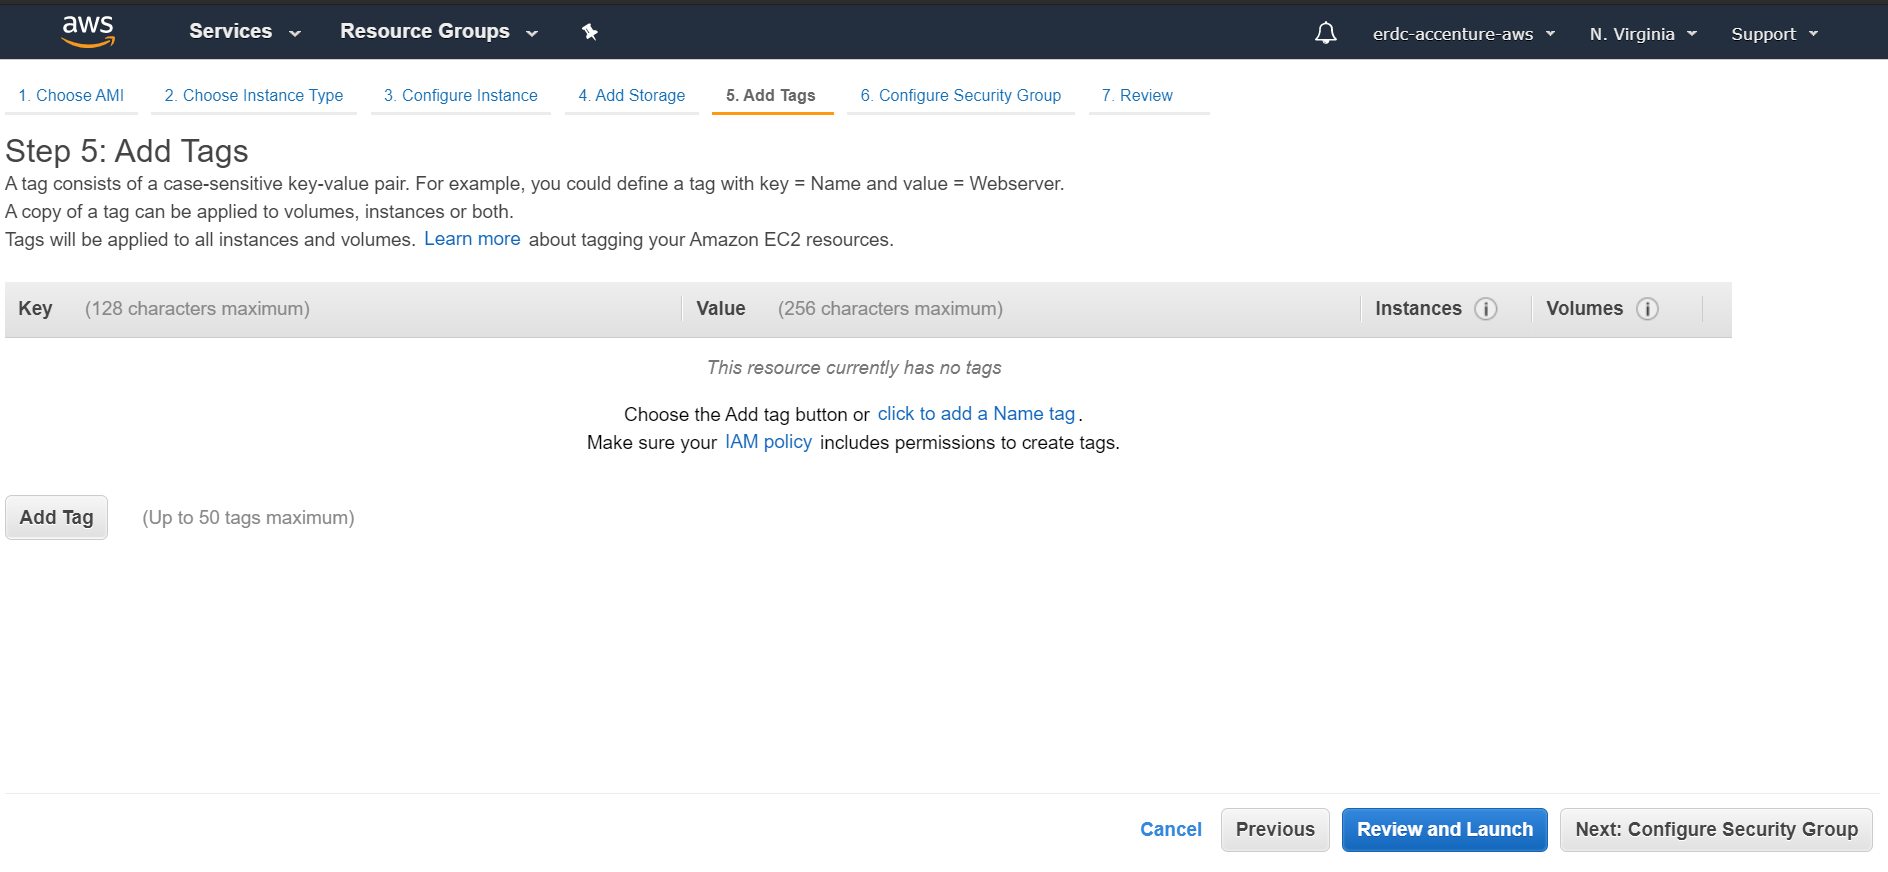This screenshot has height=872, width=1888.
Task: Click the Instances column info icon
Action: pyautogui.click(x=1486, y=309)
